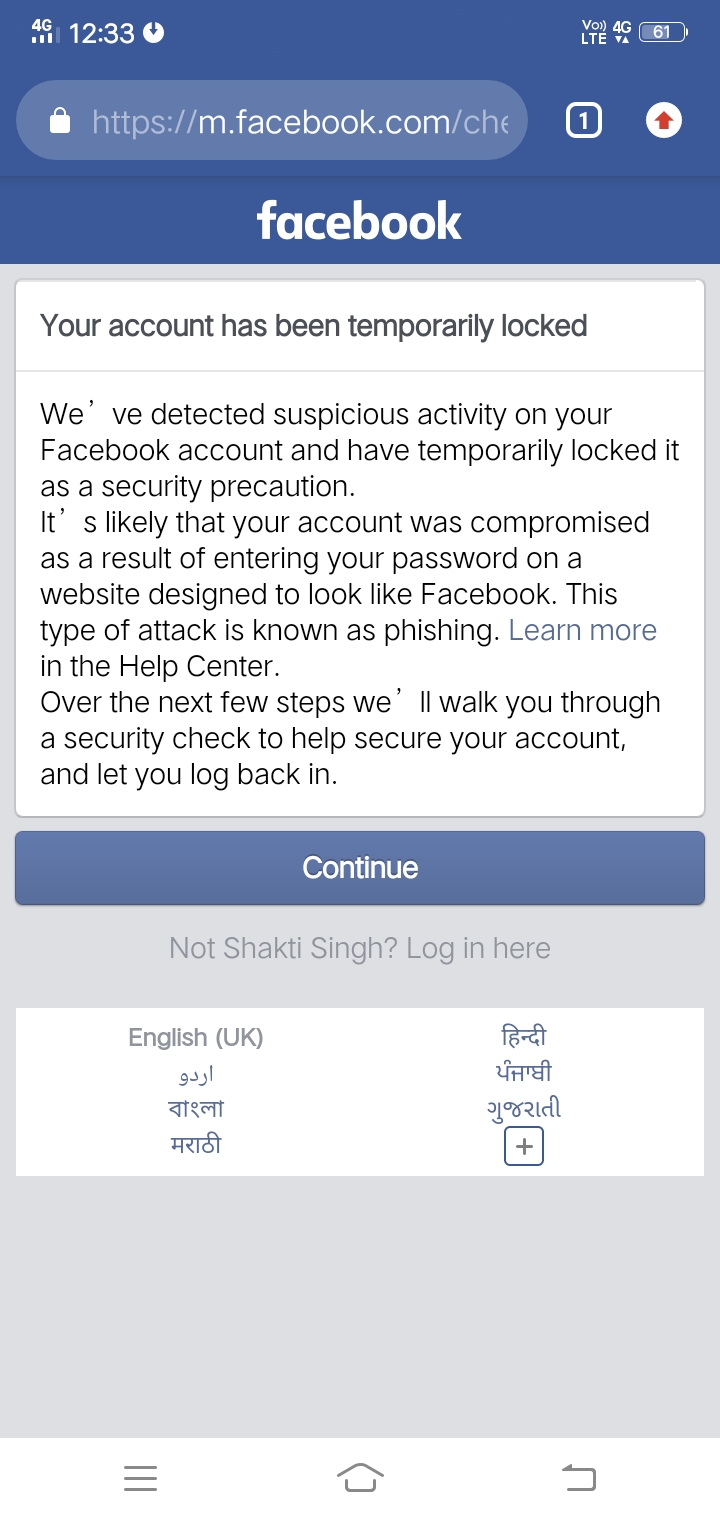The width and height of the screenshot is (720, 1520).
Task: Select ગુજરાતી as display language
Action: pyautogui.click(x=523, y=1108)
